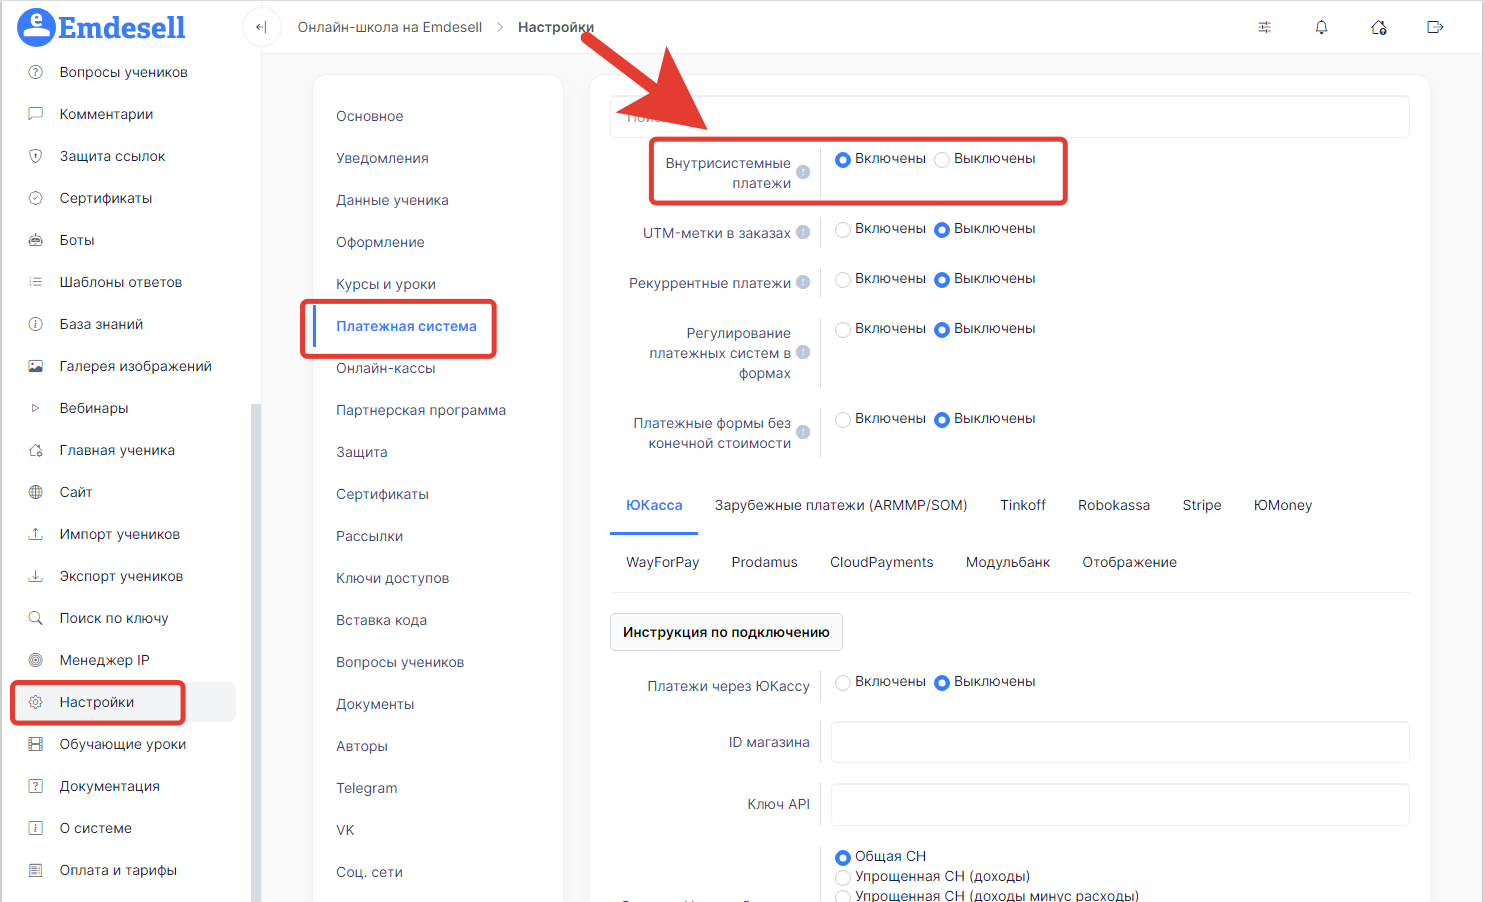Click the upload icon beside Импорт учеников
The height and width of the screenshot is (902, 1485).
[36, 534]
